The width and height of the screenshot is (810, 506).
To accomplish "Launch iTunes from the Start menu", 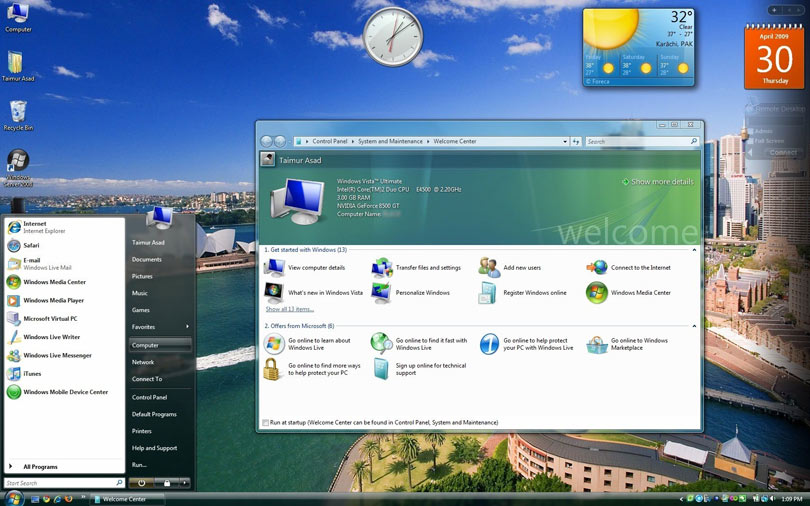I will tap(34, 374).
